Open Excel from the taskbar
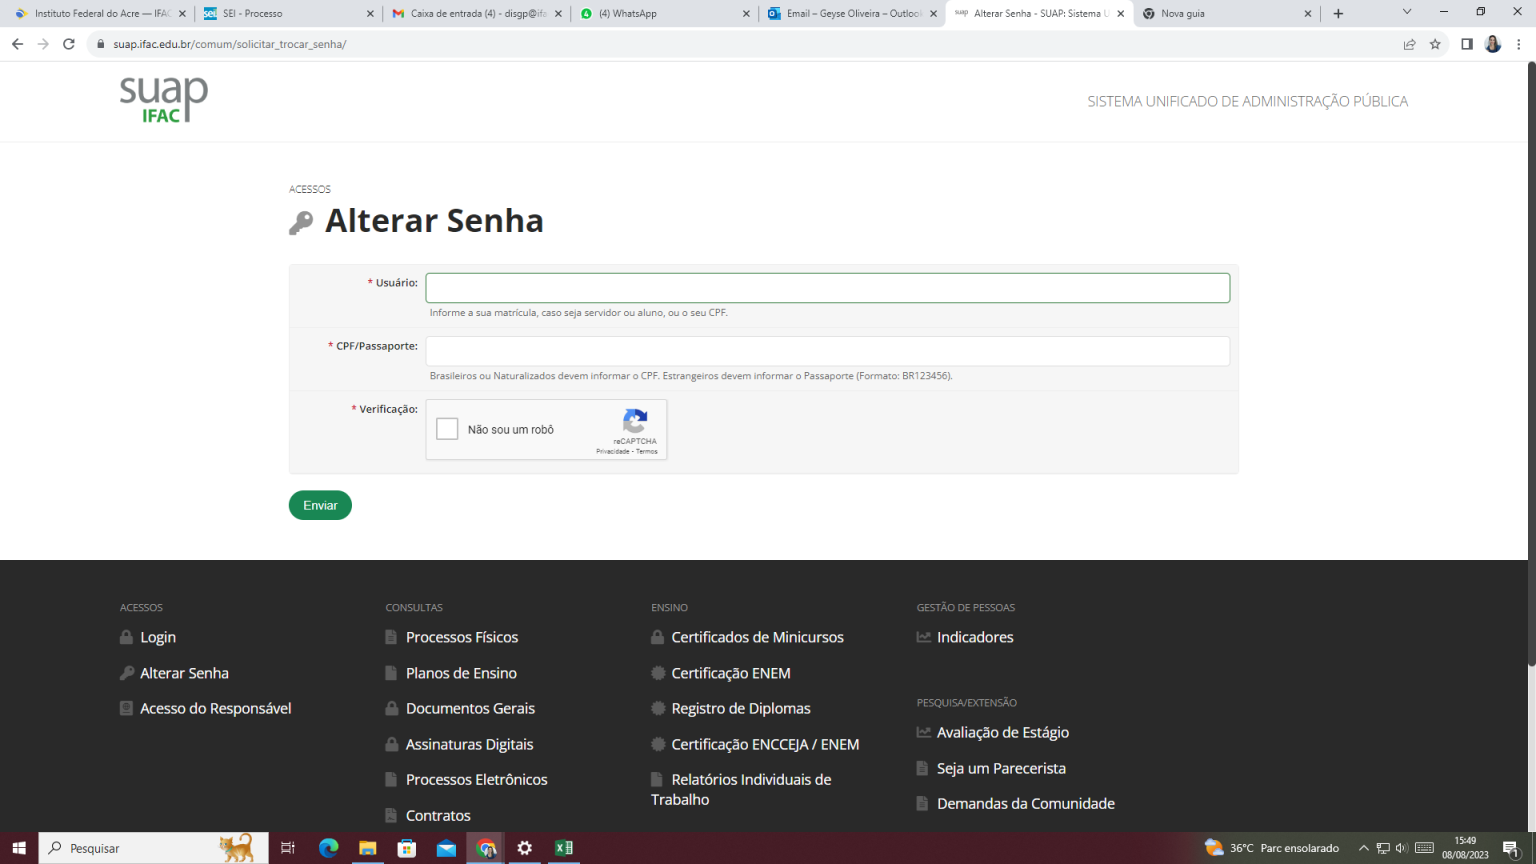Viewport: 1536px width, 864px height. click(564, 848)
